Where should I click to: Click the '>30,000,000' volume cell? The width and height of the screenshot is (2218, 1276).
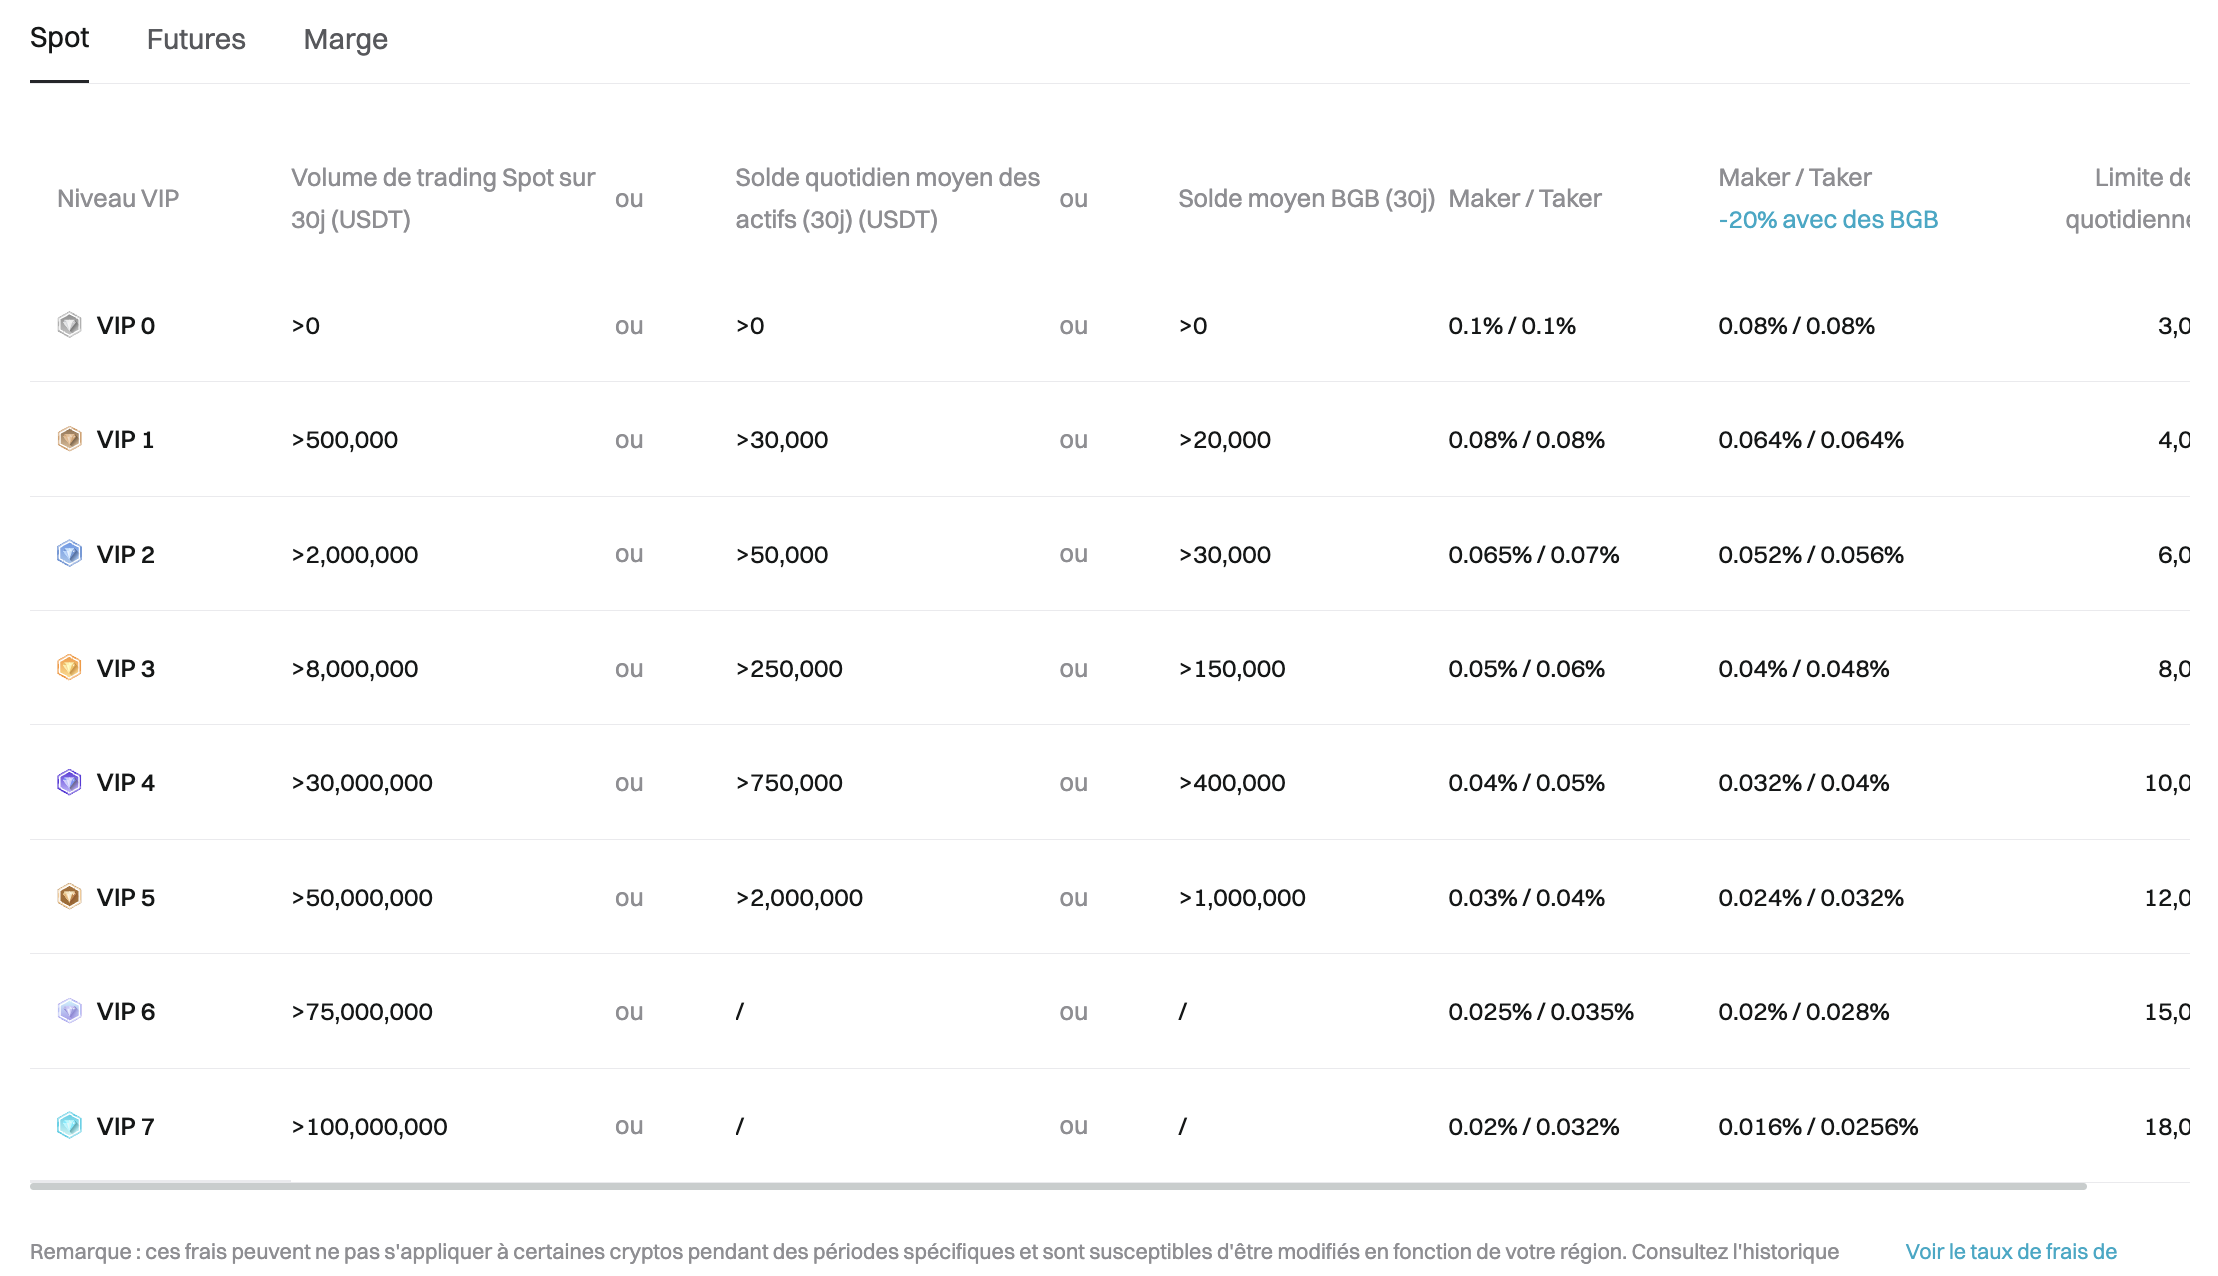362,782
